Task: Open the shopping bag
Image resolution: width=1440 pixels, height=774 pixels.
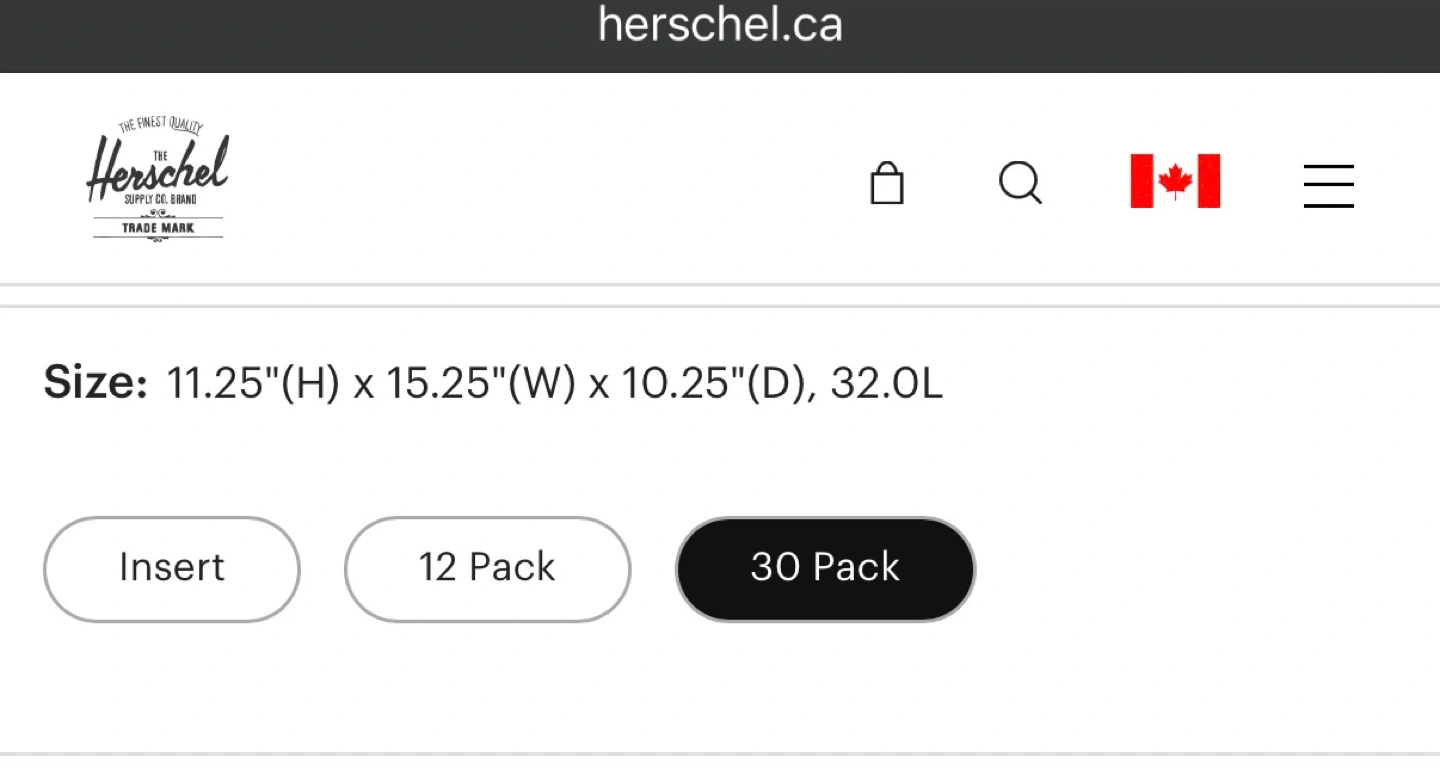Action: point(887,184)
